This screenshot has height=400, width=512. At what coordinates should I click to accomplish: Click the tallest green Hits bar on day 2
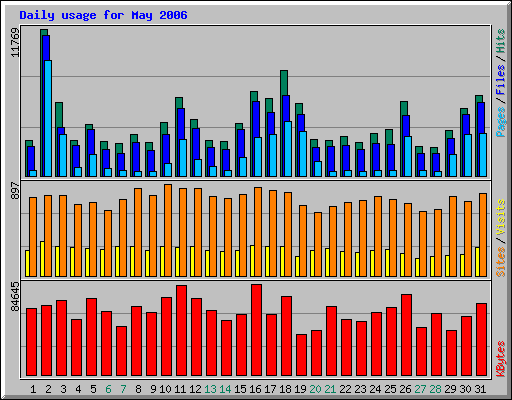click(42, 103)
